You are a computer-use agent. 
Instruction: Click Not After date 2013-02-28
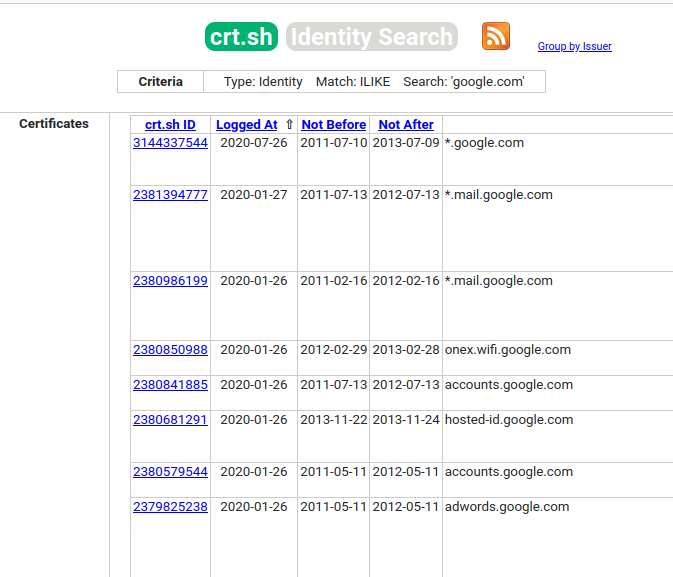[x=406, y=349]
